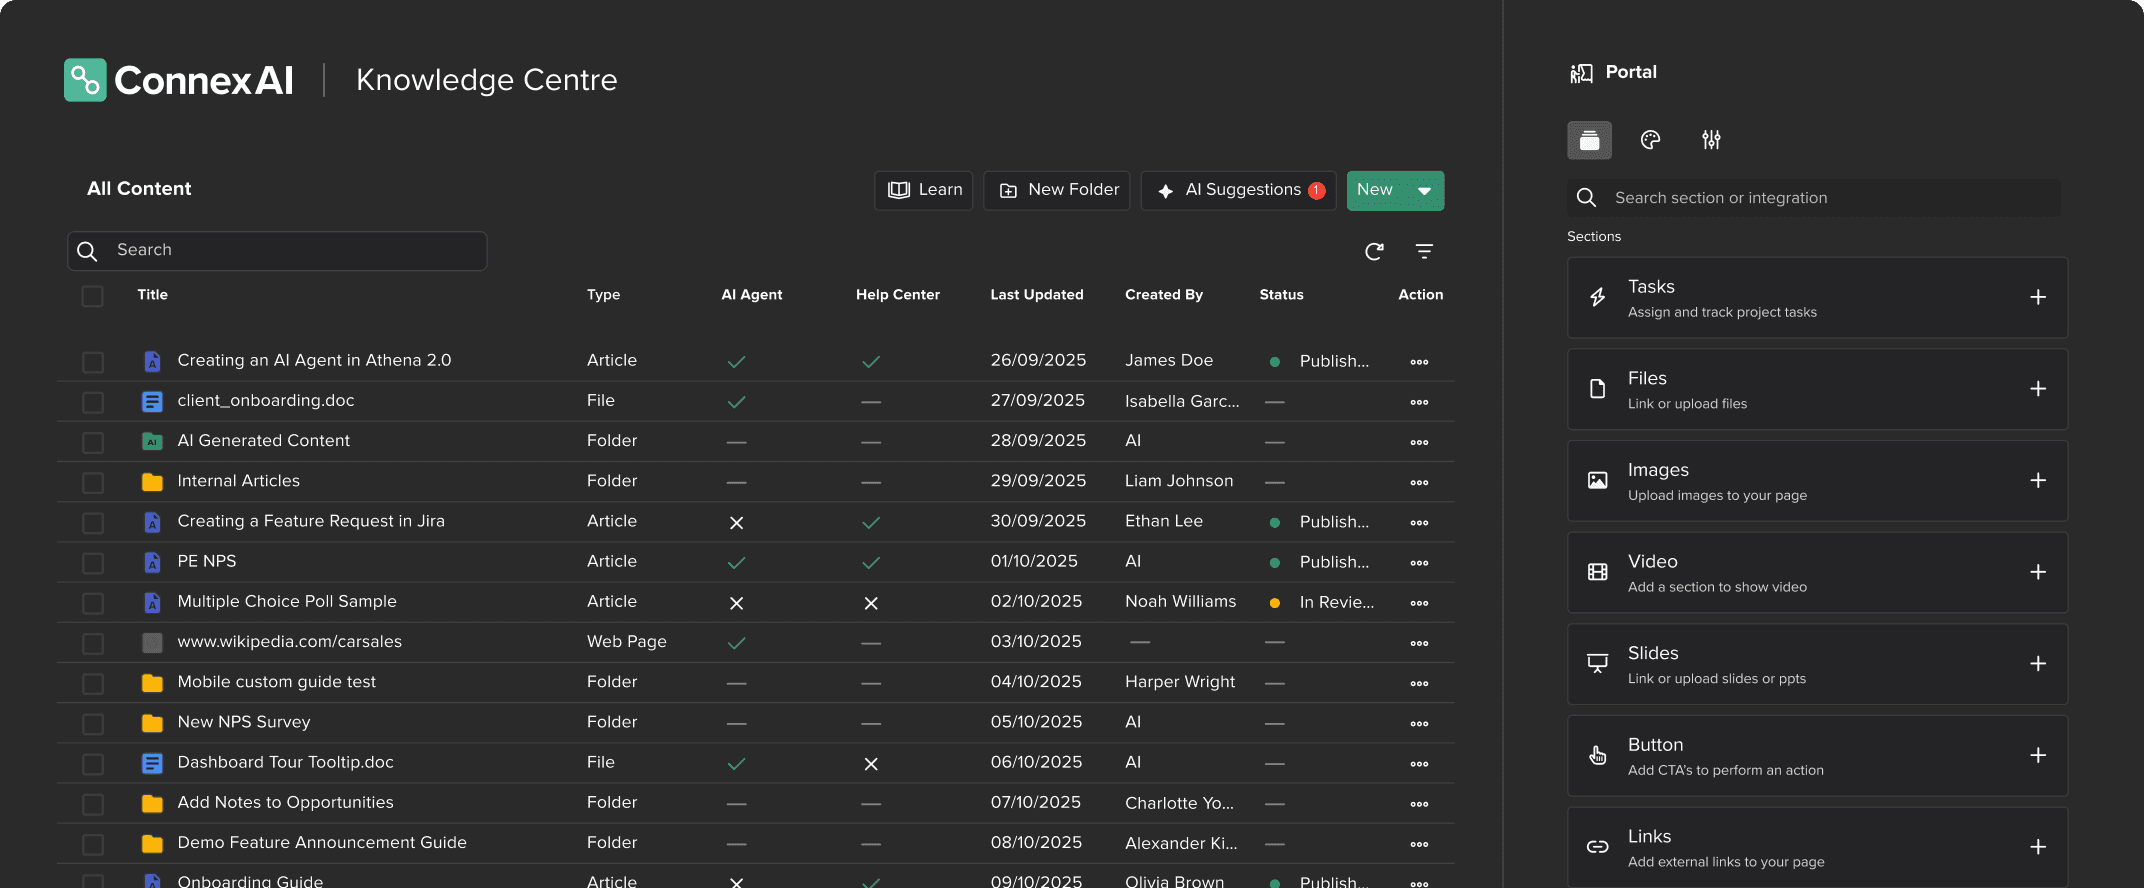The height and width of the screenshot is (888, 2144).
Task: Click the Web Page type cell
Action: click(x=627, y=642)
